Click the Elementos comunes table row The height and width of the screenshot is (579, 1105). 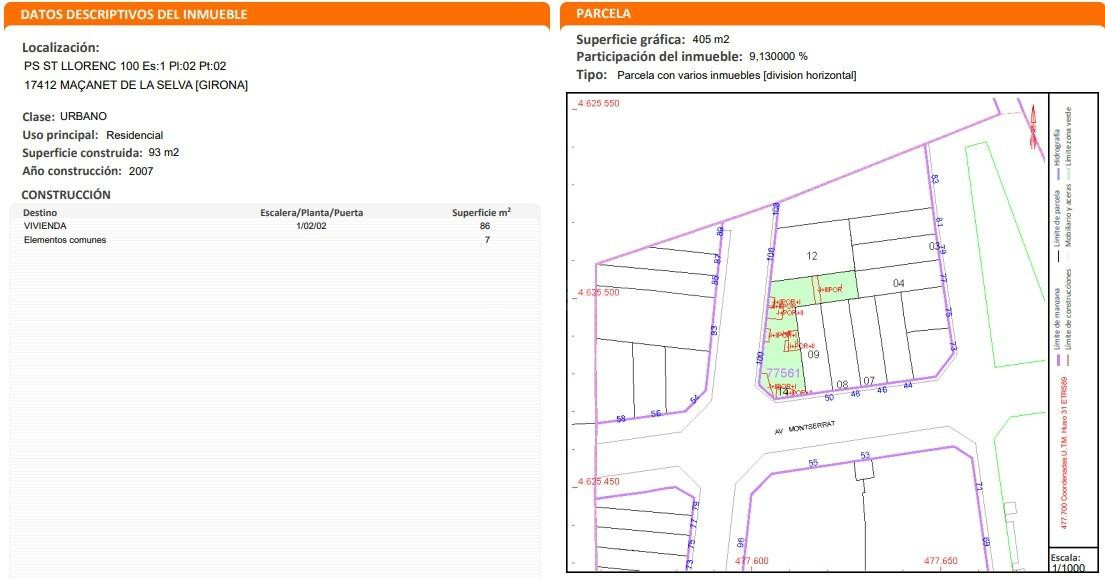275,240
